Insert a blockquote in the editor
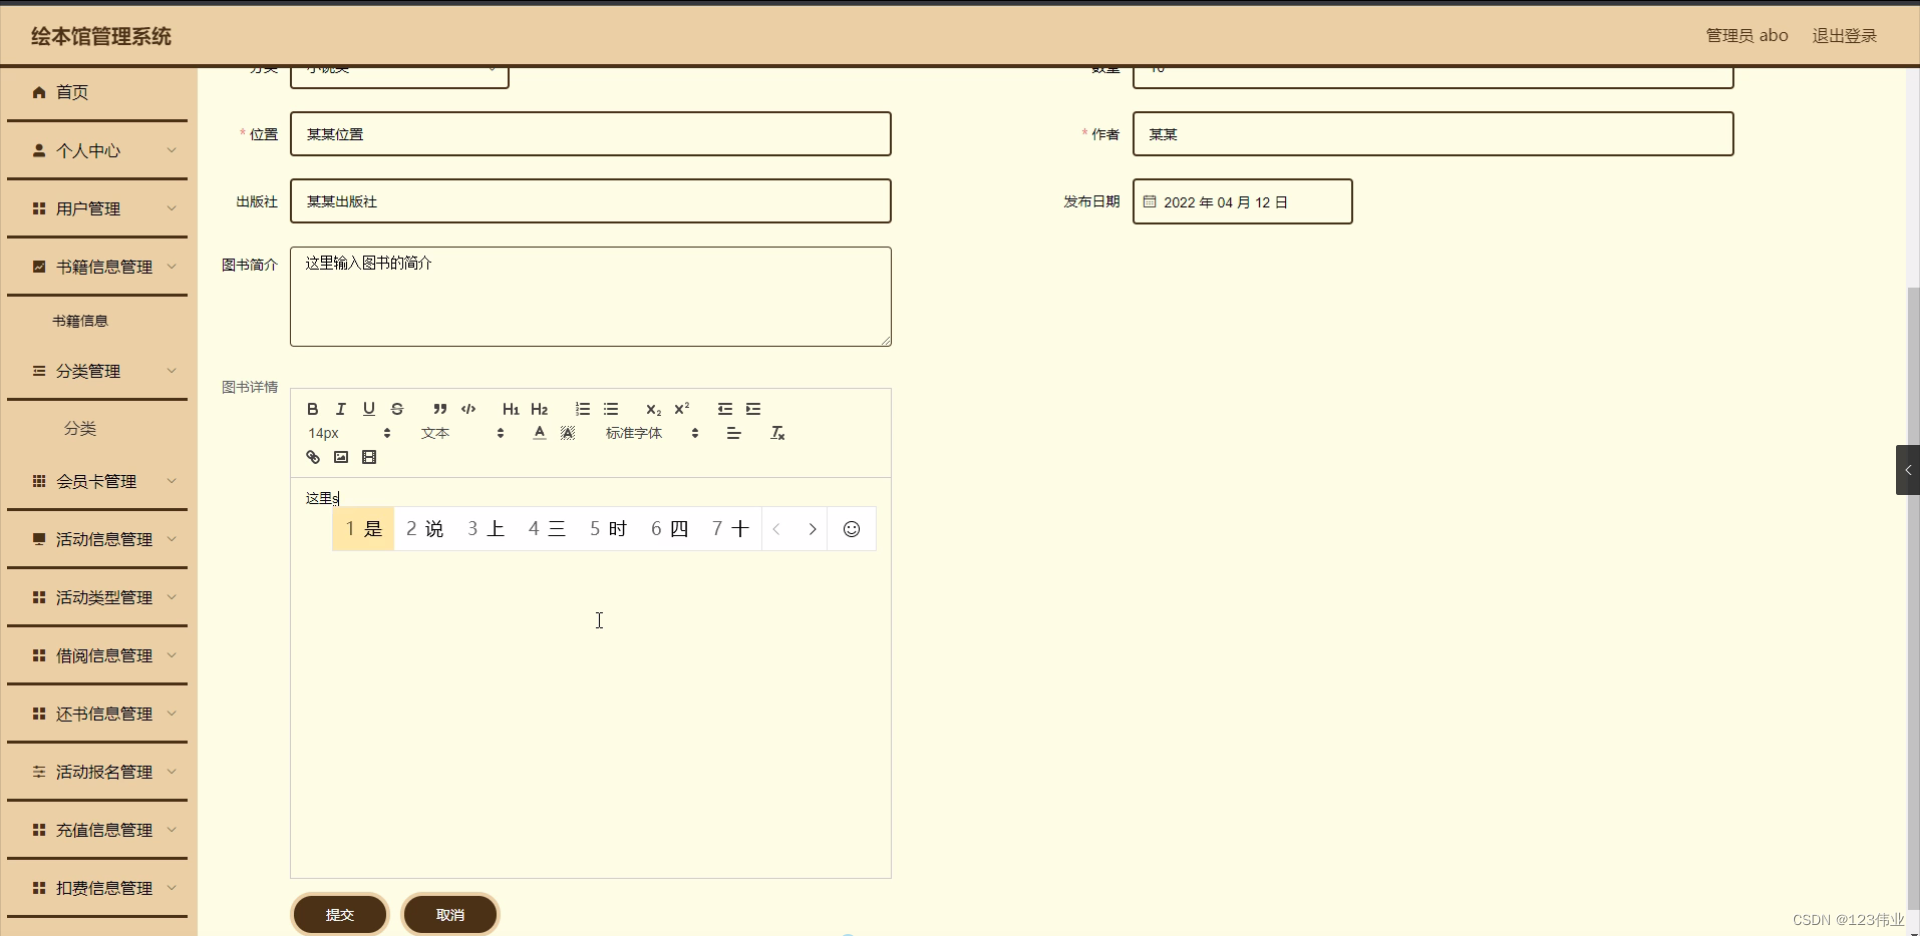 440,409
